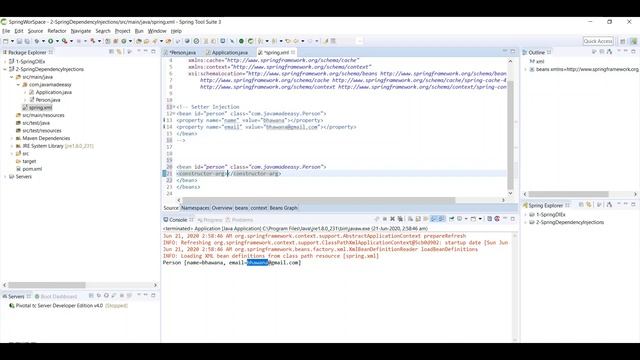Minimize the Package Explorer panel
This screenshot has height=360, width=640.
click(x=146, y=52)
